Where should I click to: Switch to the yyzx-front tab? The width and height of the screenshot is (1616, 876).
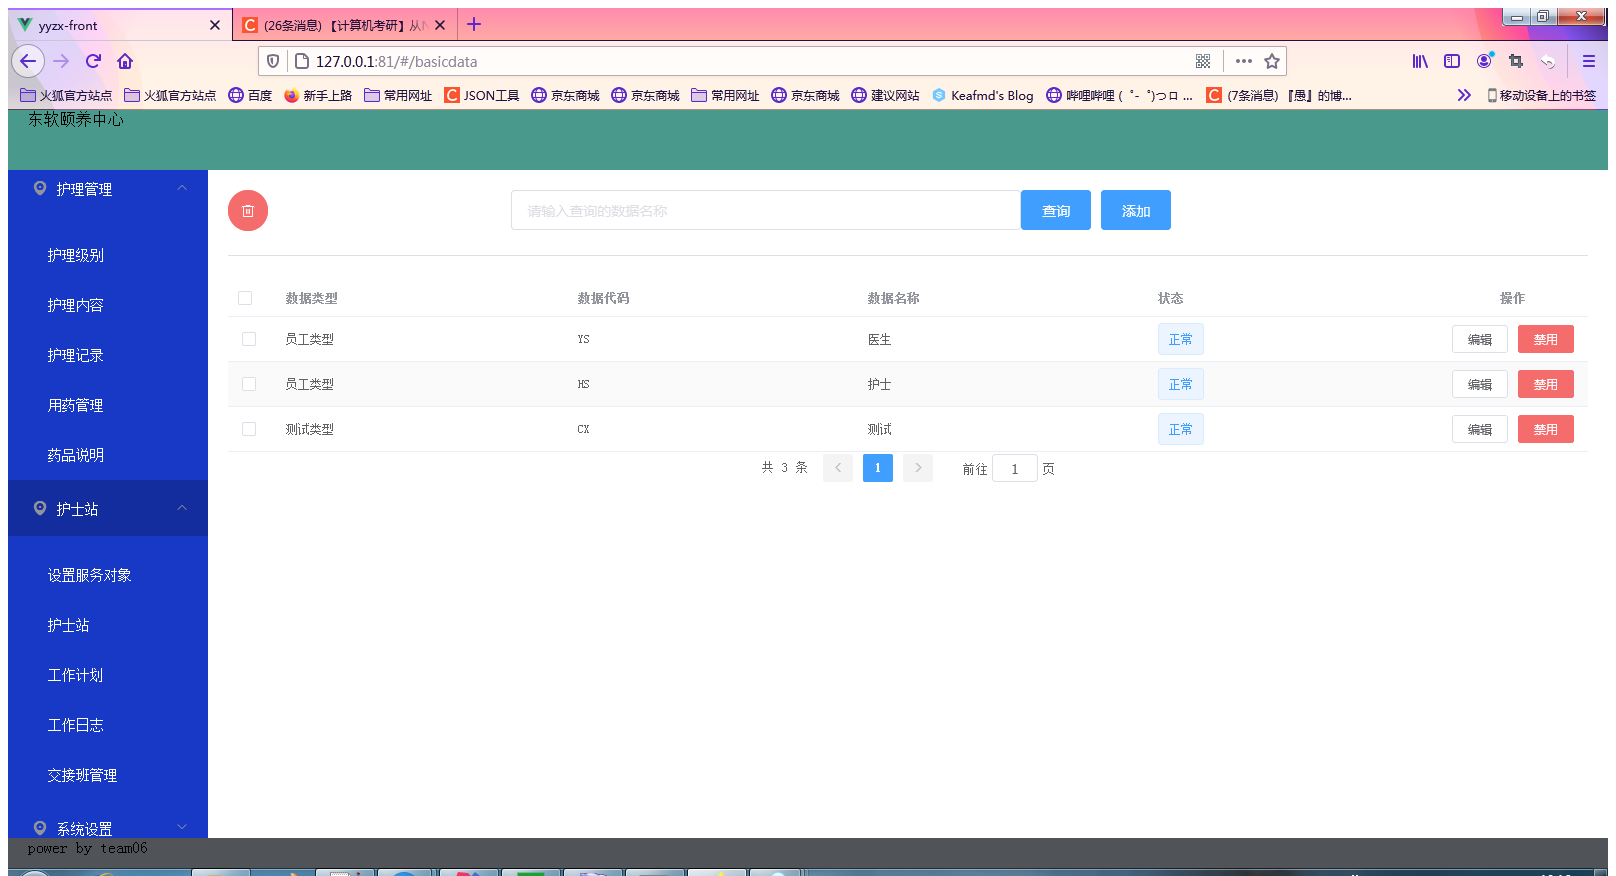120,25
